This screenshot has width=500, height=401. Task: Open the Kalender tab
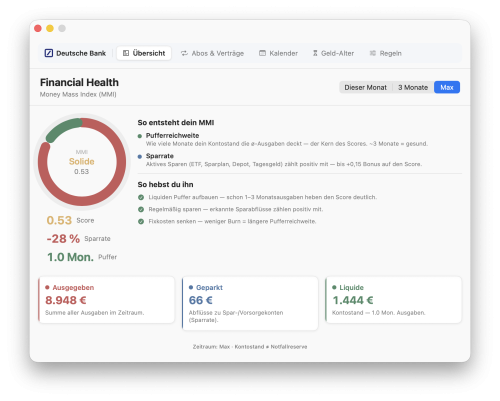(278, 53)
